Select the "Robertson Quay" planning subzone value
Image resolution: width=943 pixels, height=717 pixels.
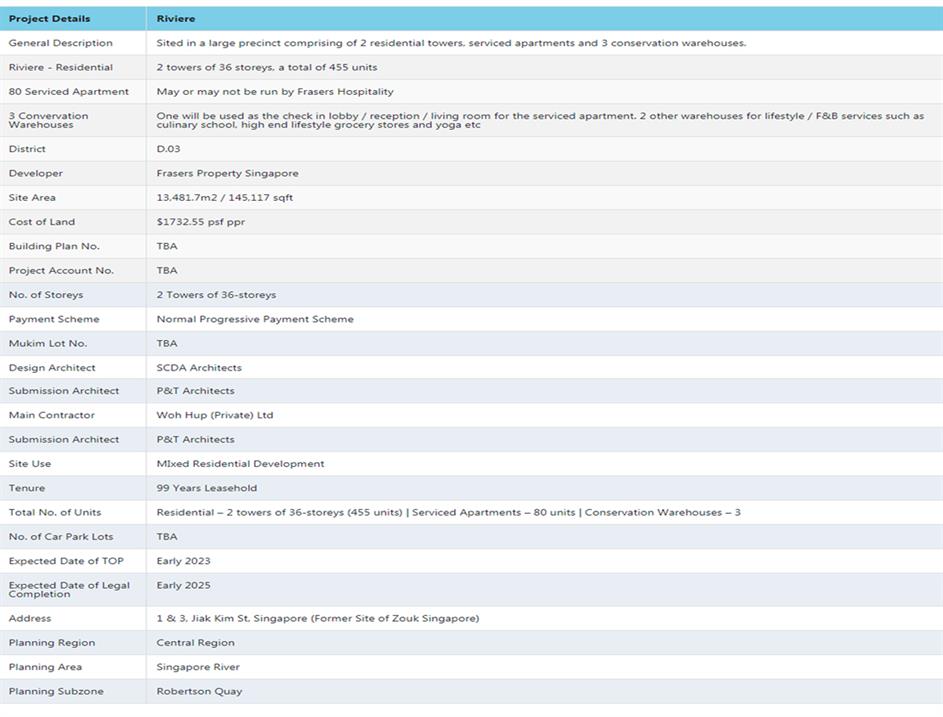199,692
